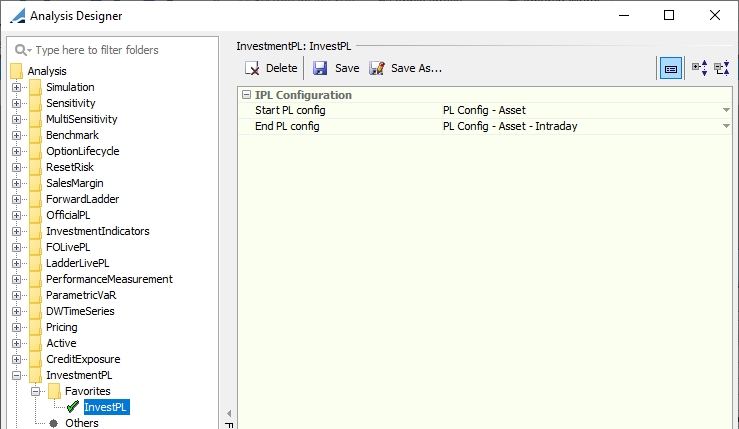Select the DWTimeSeries tree item
The image size is (739, 429).
80,312
